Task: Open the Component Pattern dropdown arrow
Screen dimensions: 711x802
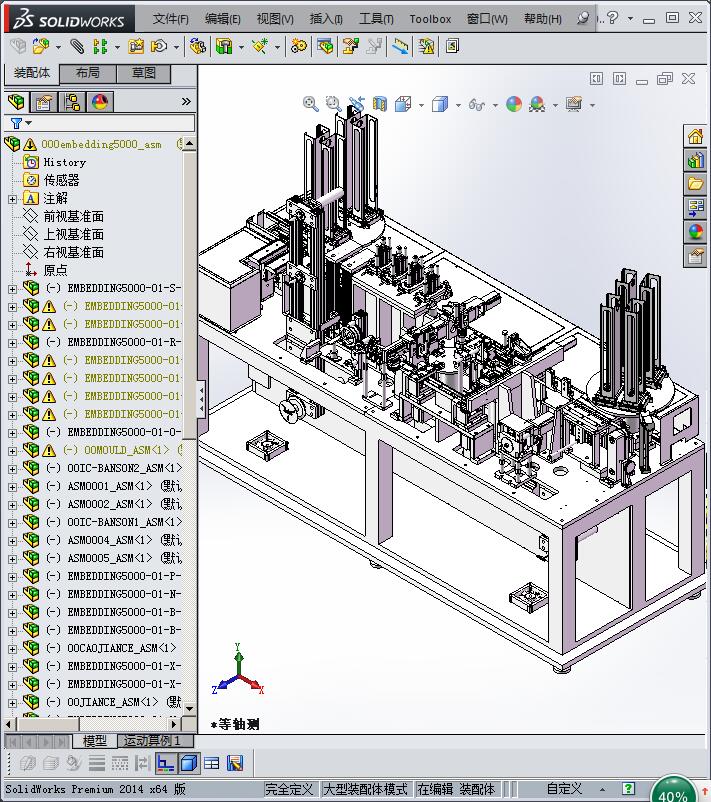Action: pyautogui.click(x=117, y=48)
